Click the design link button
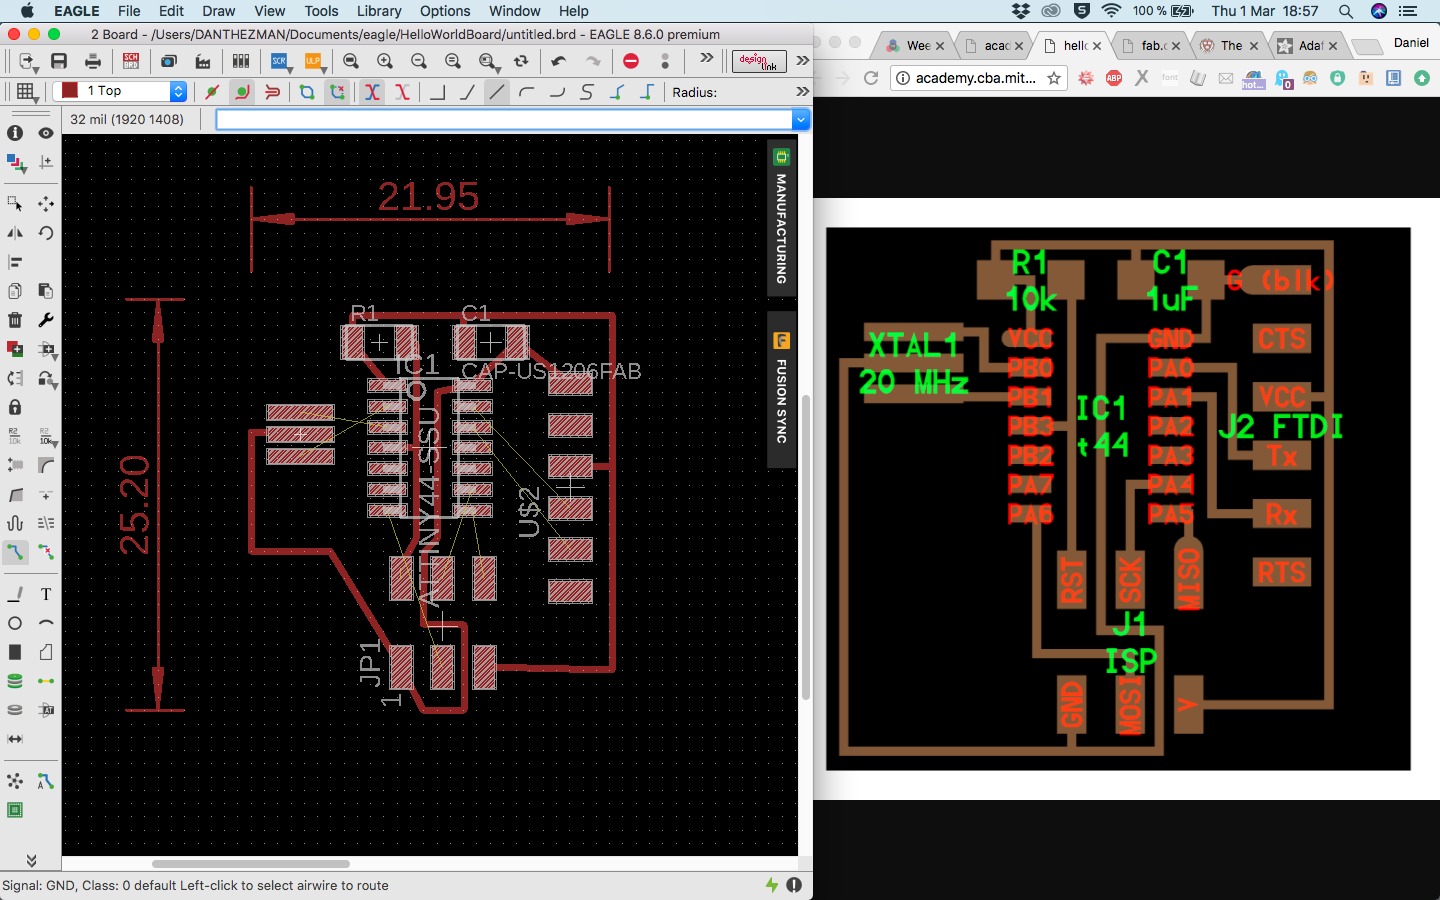 (758, 61)
